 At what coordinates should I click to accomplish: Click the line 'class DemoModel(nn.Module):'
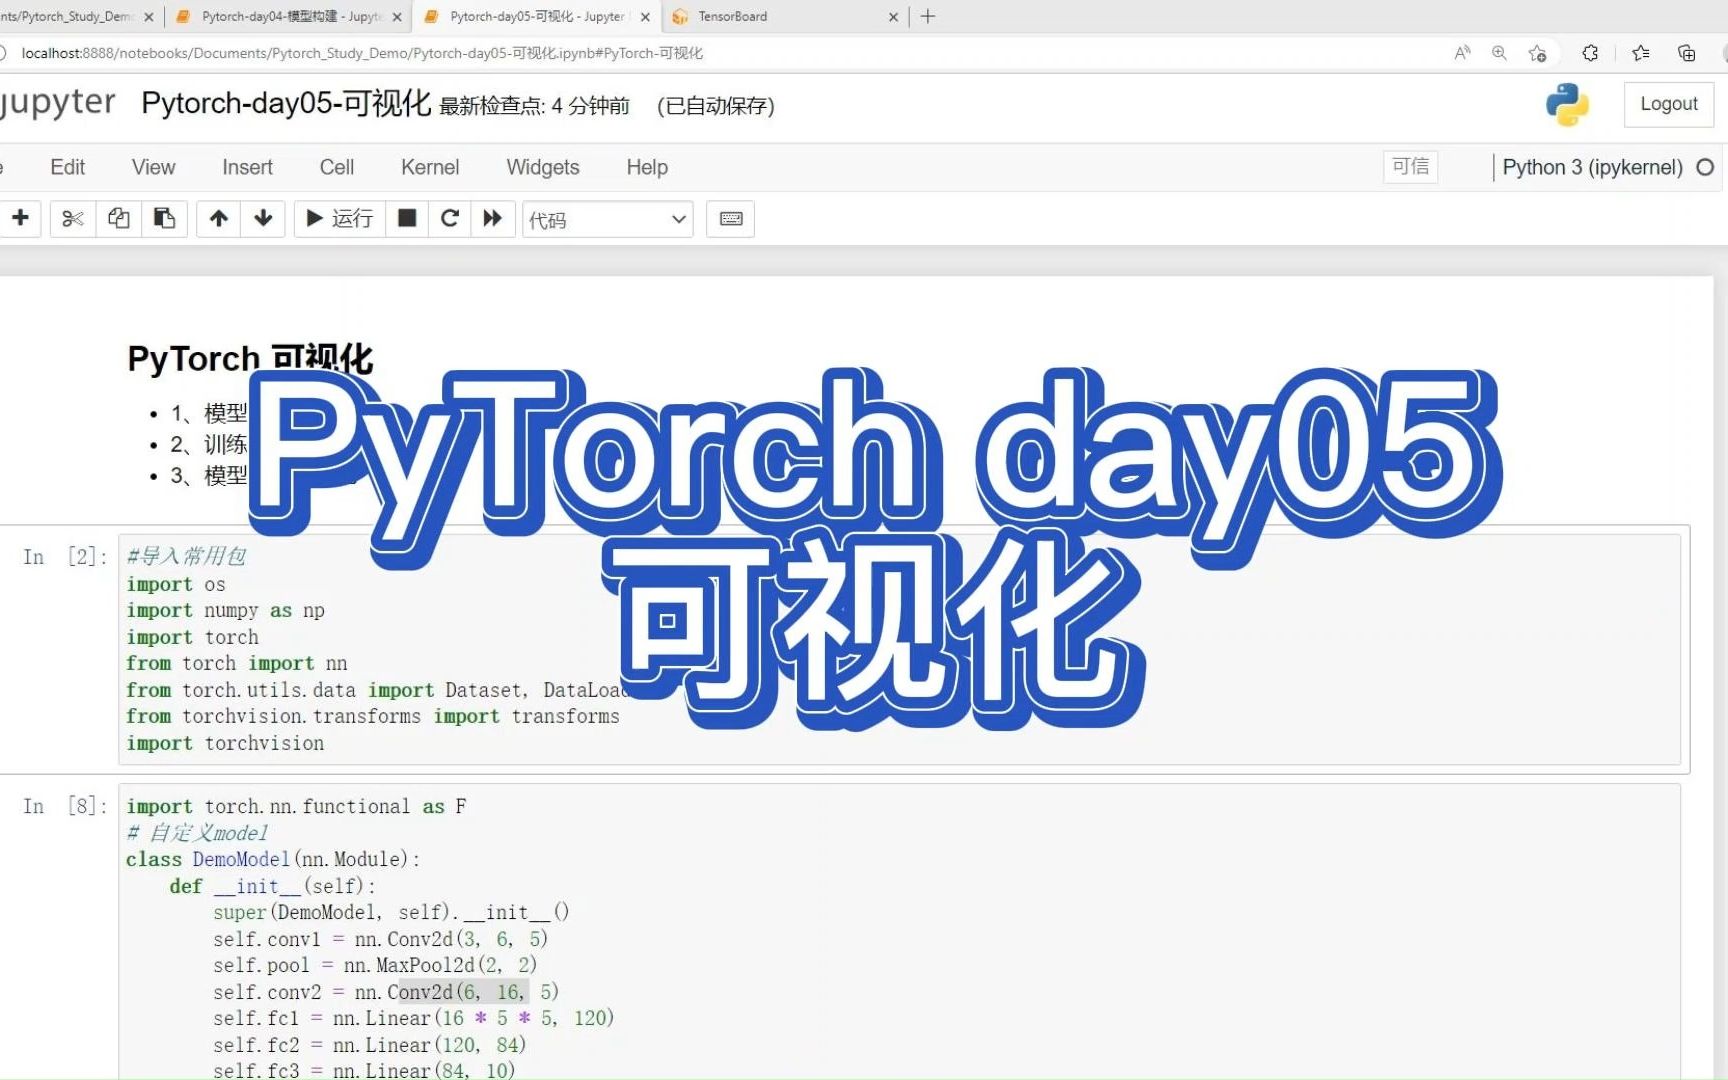tap(273, 859)
